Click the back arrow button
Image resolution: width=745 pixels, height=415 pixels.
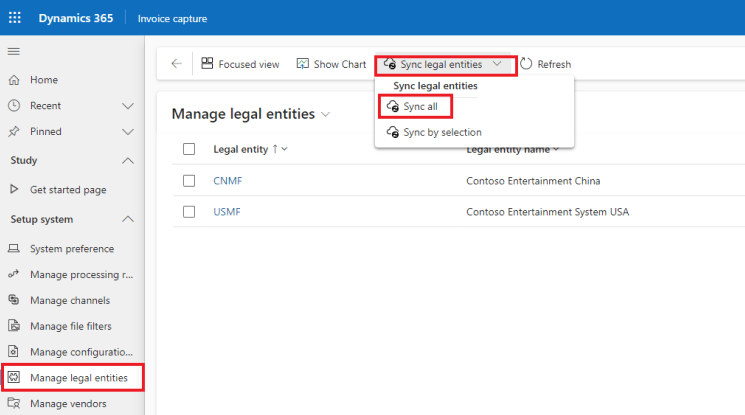(177, 64)
